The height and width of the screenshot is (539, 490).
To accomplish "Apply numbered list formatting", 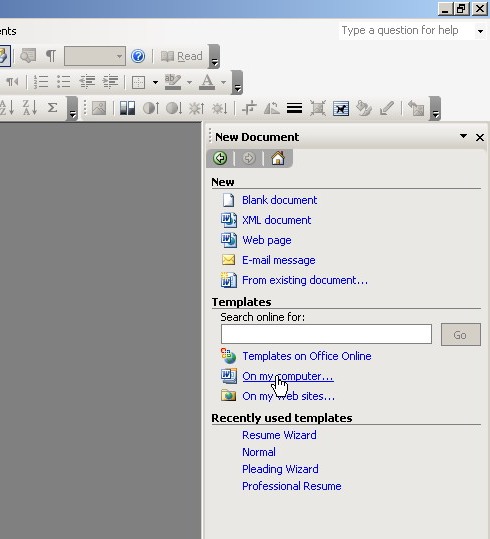I will 41,82.
